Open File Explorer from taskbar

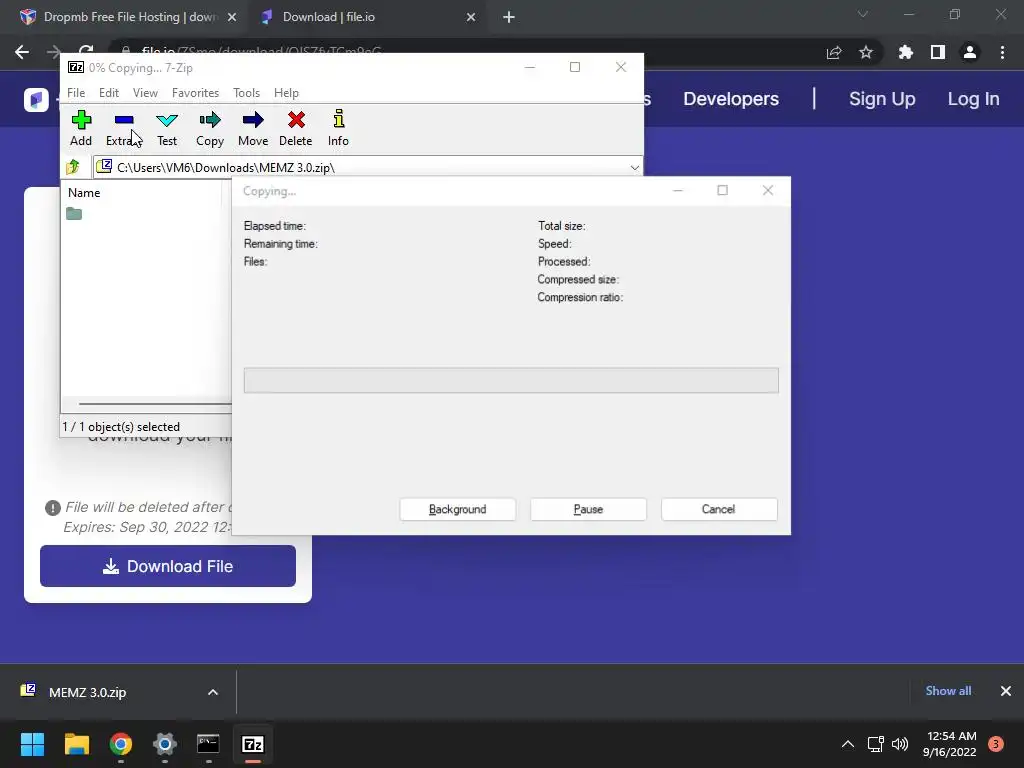(x=76, y=744)
